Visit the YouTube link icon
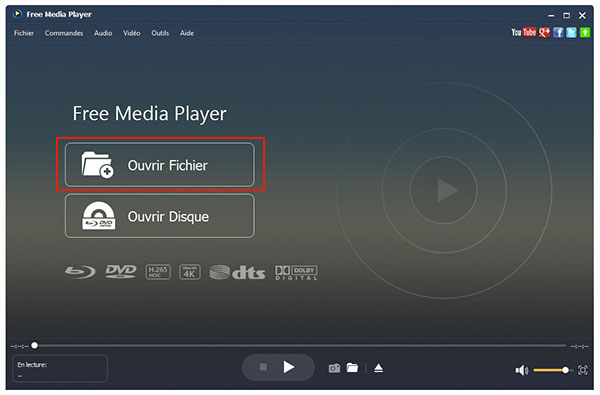The width and height of the screenshot is (600, 395). click(523, 33)
